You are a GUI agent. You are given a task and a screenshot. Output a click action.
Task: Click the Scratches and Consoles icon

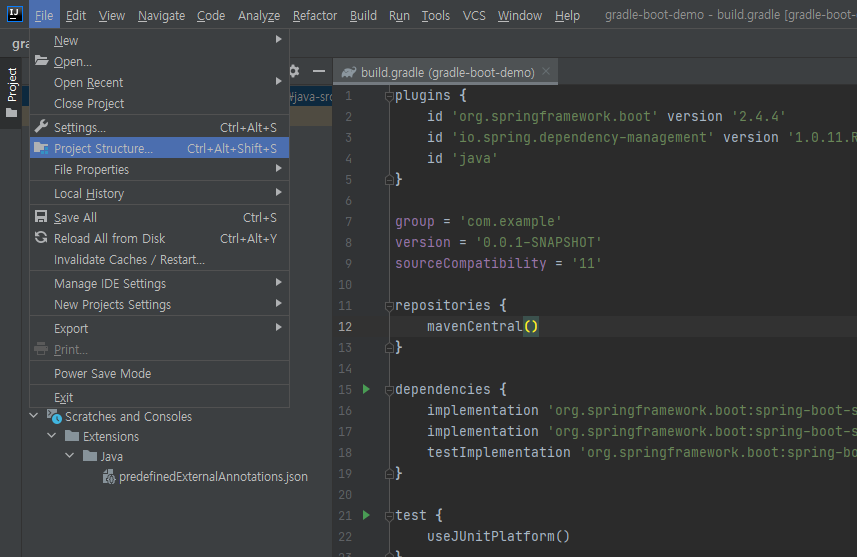[54, 416]
